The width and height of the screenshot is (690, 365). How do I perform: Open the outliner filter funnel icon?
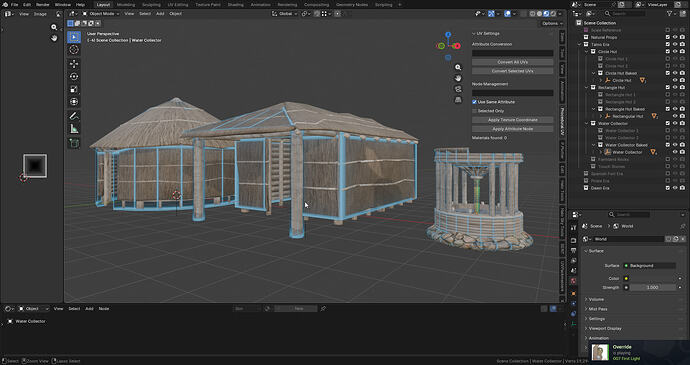pos(670,14)
